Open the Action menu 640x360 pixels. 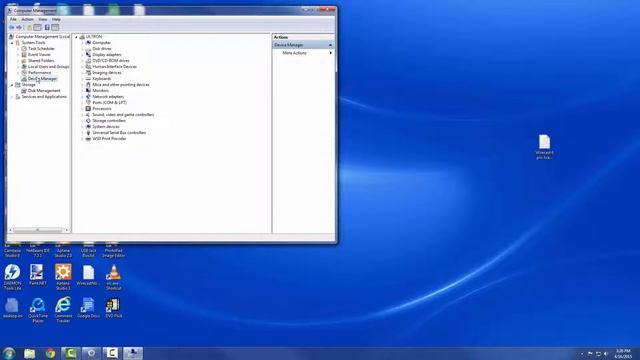click(27, 19)
